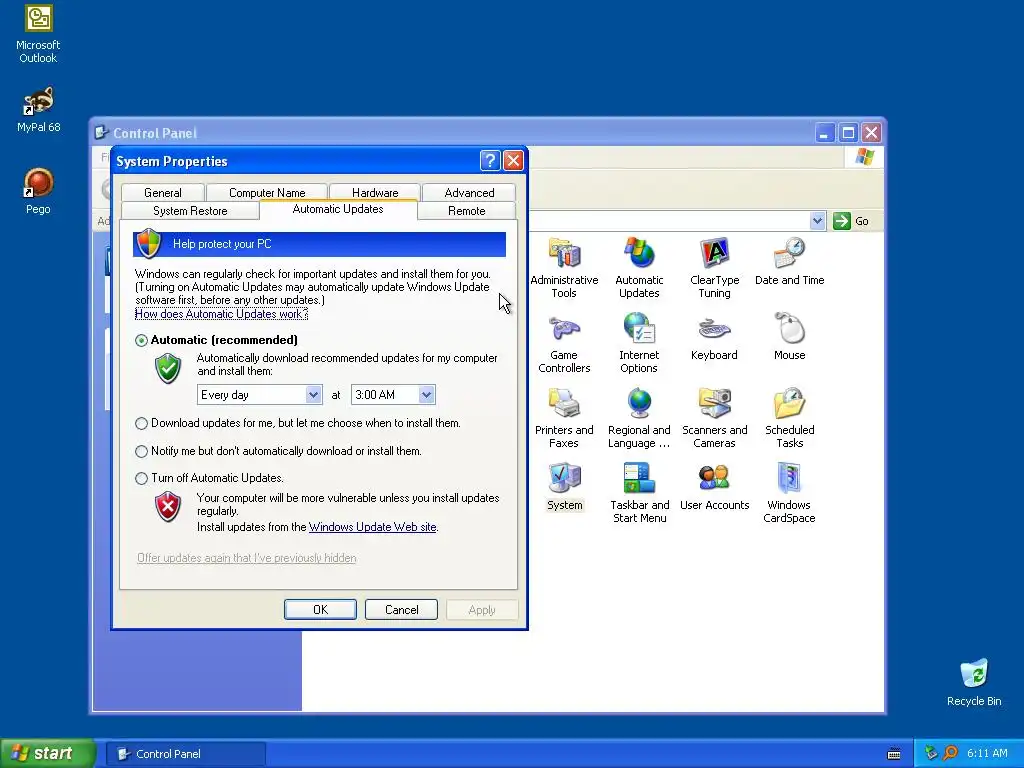Click the green Go arrow in the address bar

tap(842, 221)
